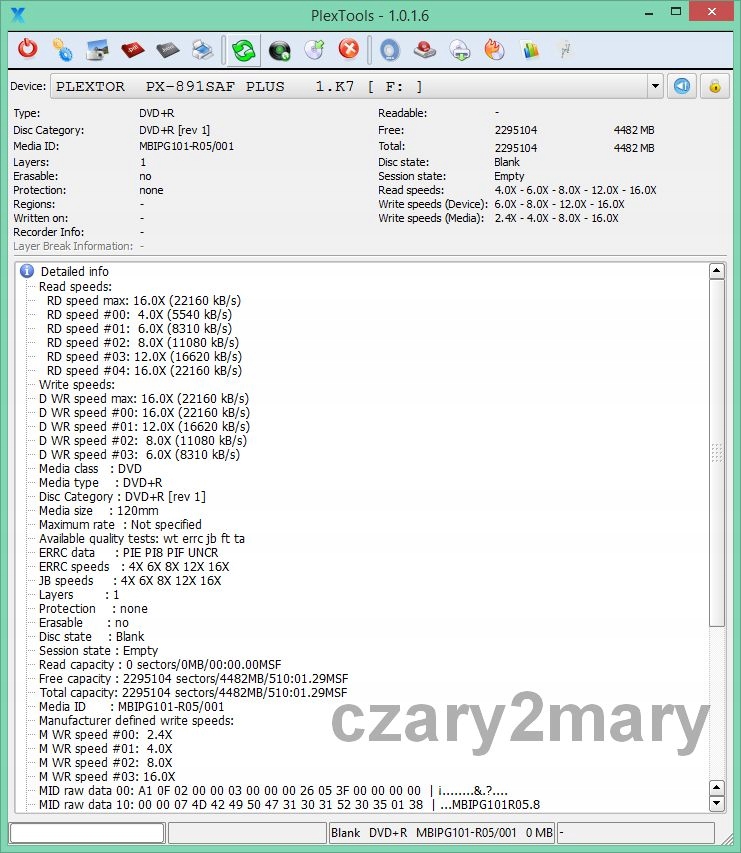Click the picture screenshot icon in toolbar

click(x=97, y=49)
